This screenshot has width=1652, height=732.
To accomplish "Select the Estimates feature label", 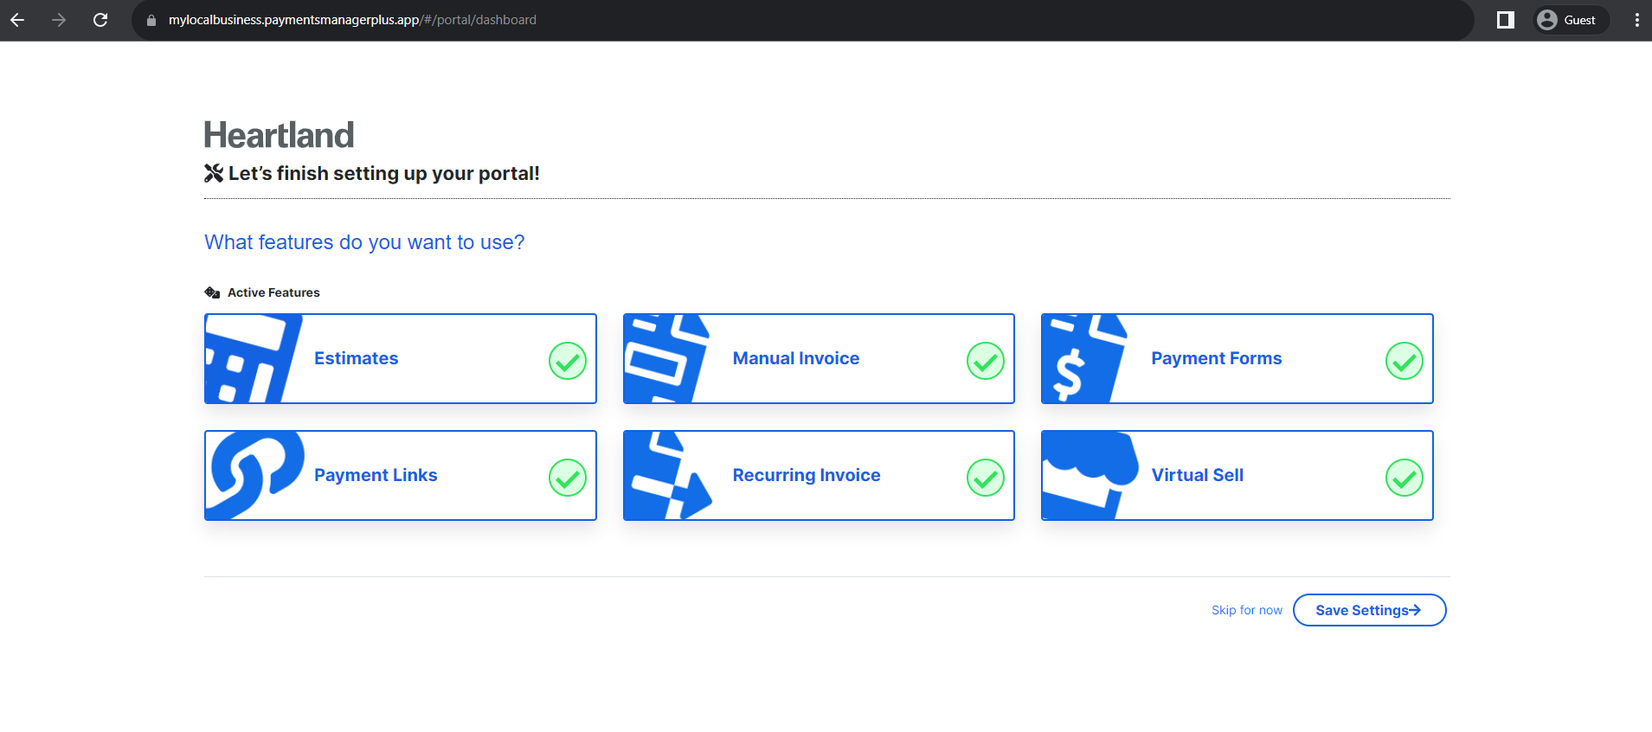I will click(356, 358).
